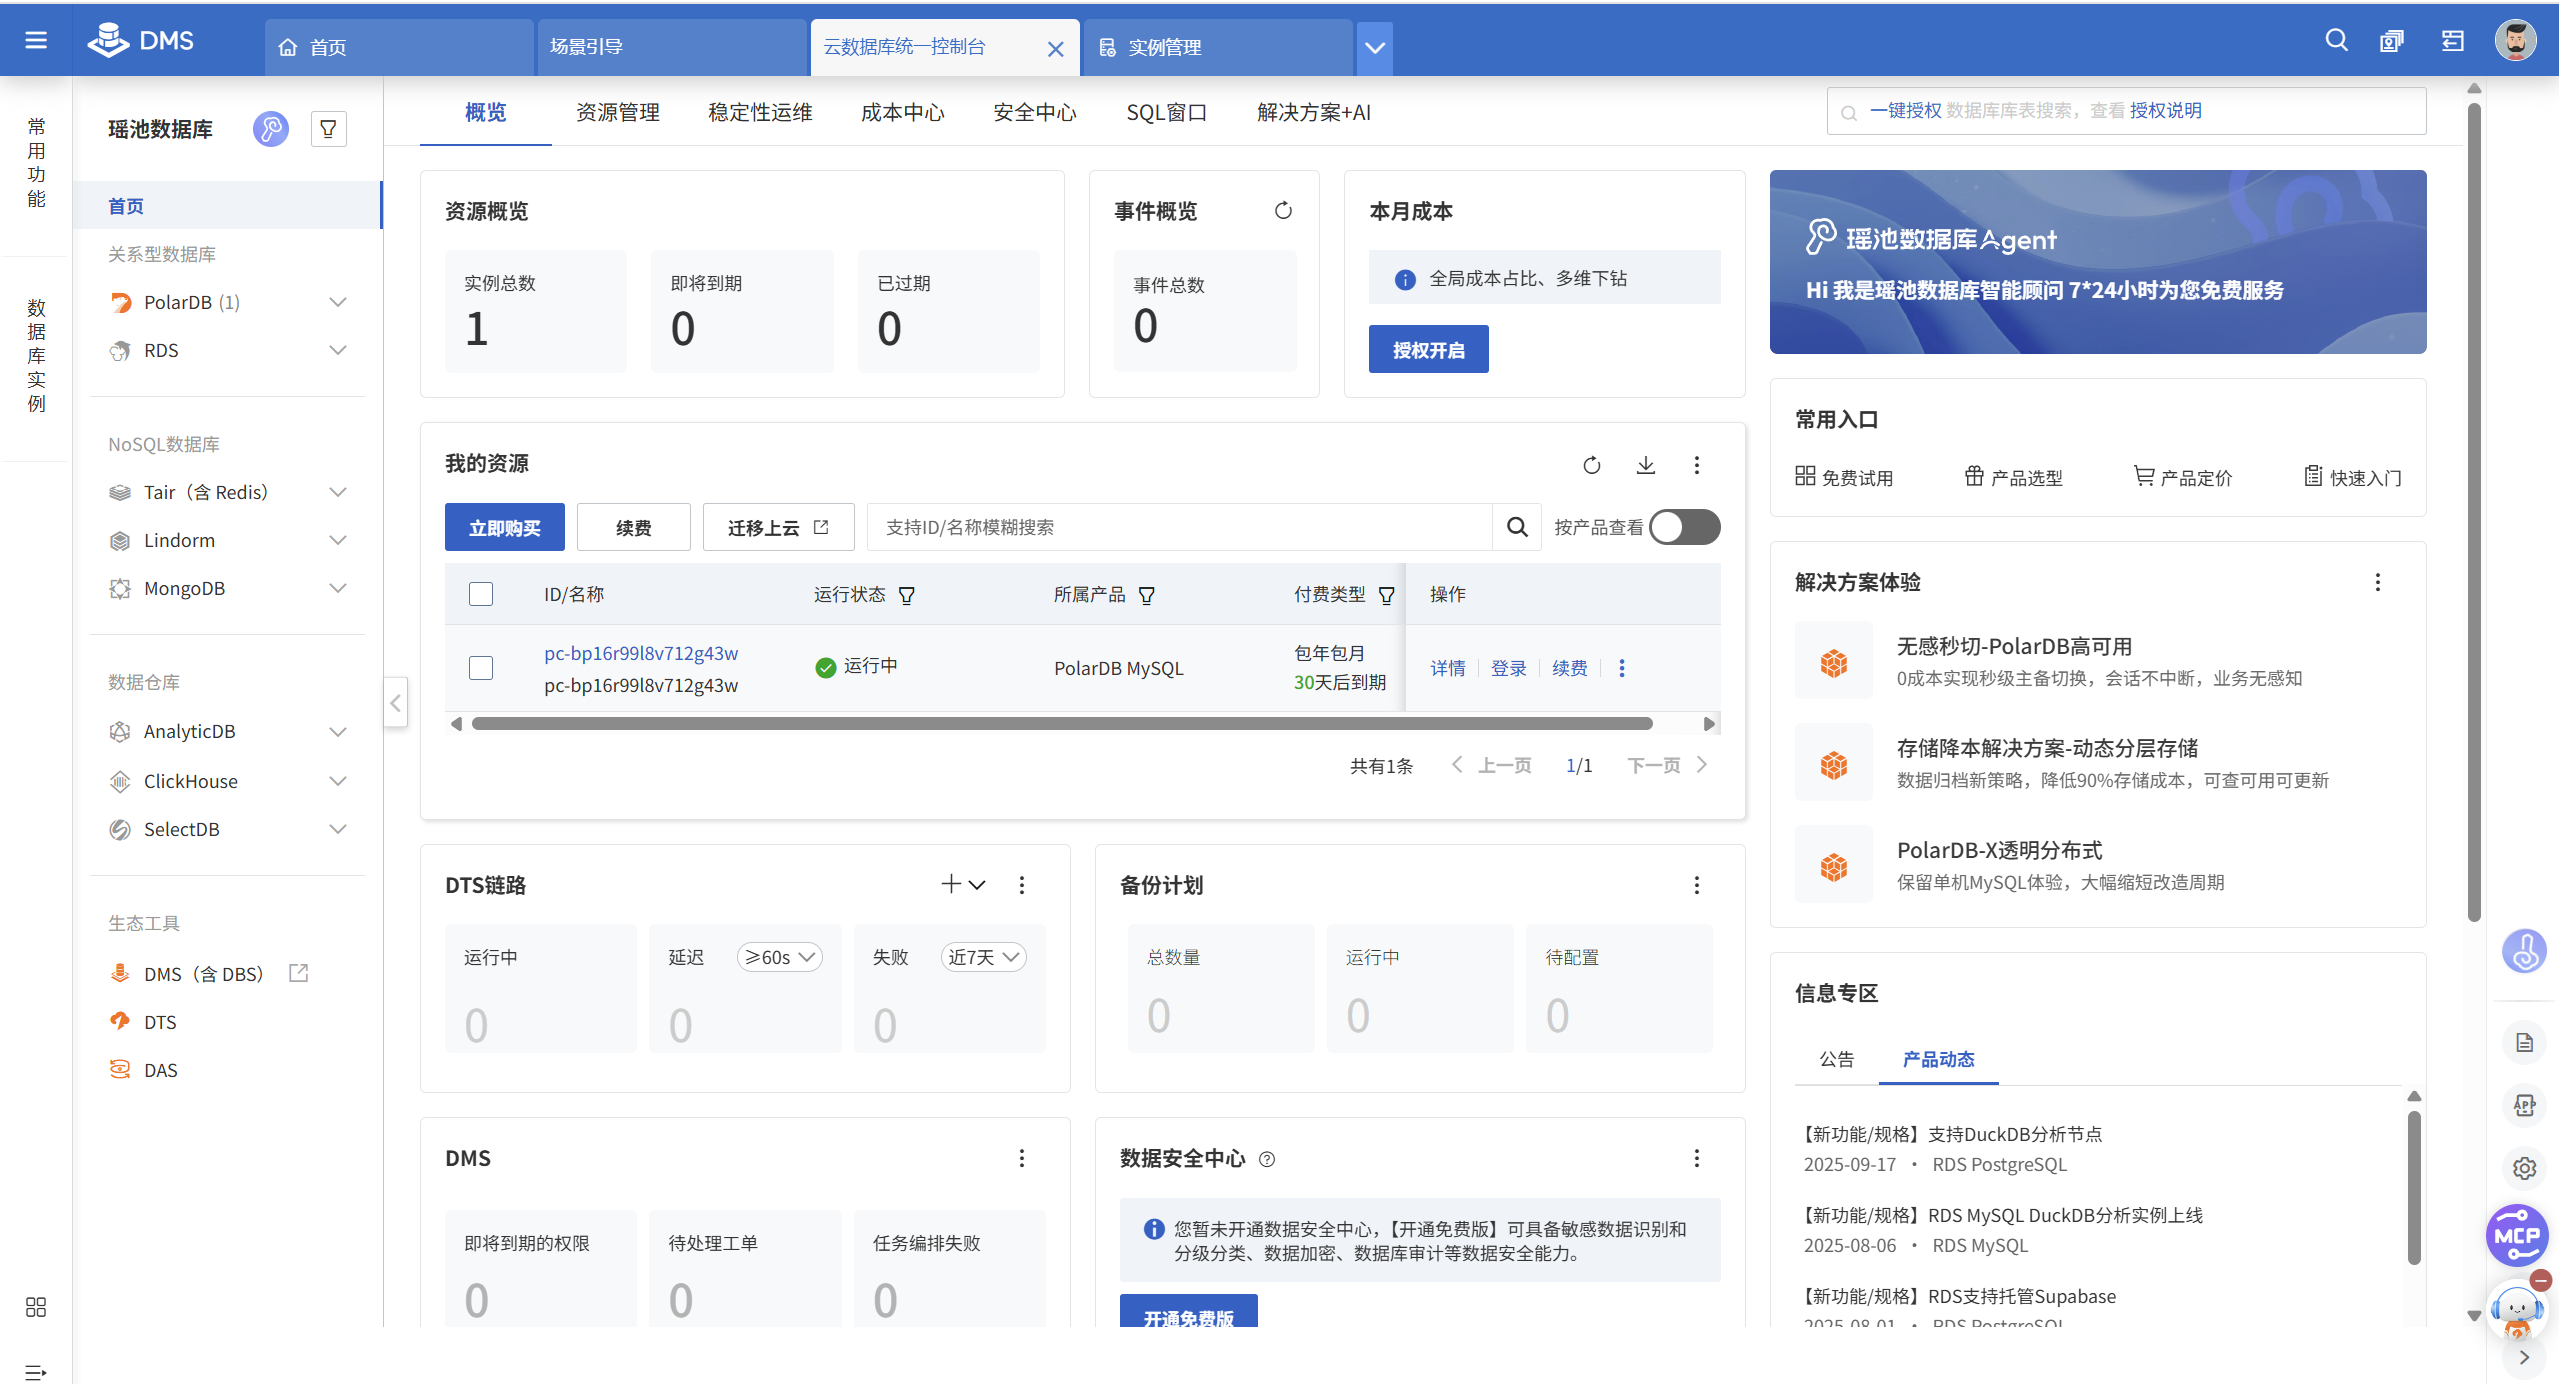This screenshot has height=1384, width=2559.
Task: Close the 云数据库统一控制台 tab
Action: click(1055, 49)
